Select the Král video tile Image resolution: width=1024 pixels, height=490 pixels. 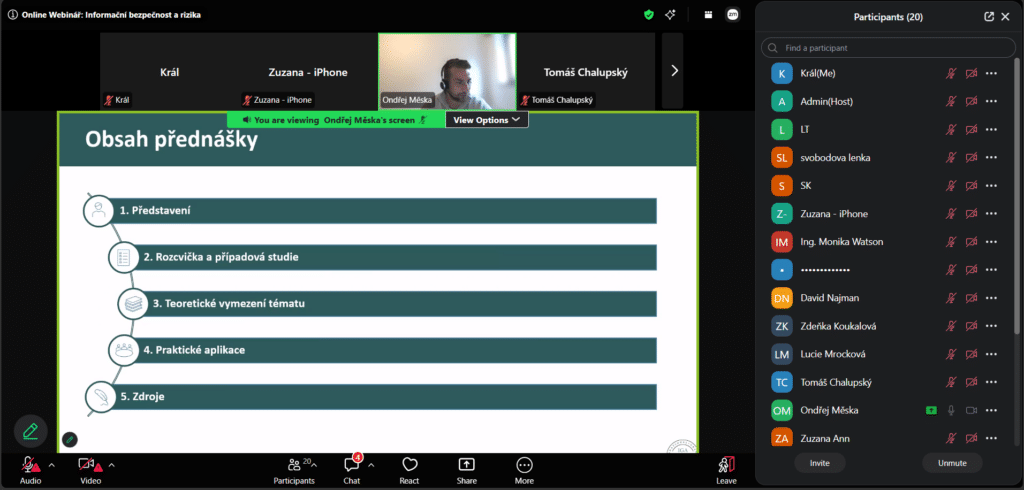(169, 71)
